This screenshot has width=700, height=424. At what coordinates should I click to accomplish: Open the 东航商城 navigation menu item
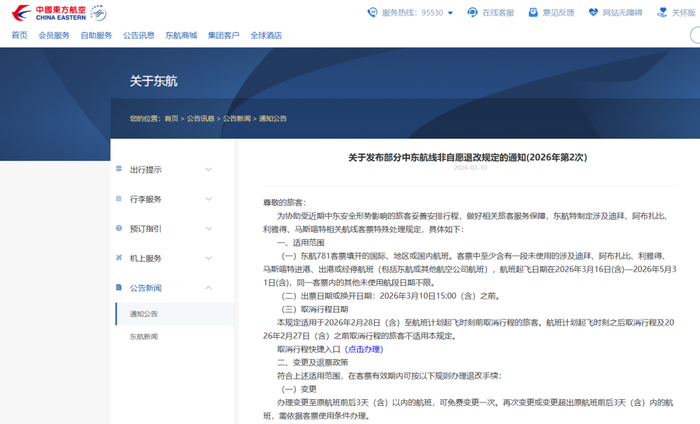[x=181, y=35]
